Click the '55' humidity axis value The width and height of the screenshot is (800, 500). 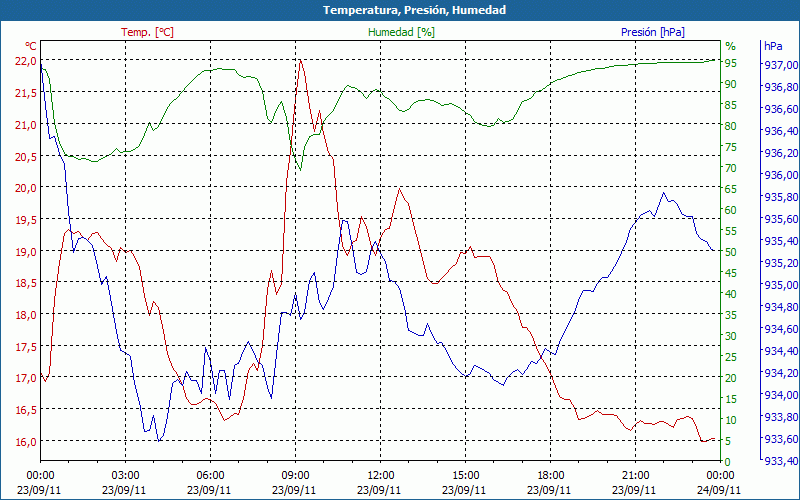tap(730, 231)
